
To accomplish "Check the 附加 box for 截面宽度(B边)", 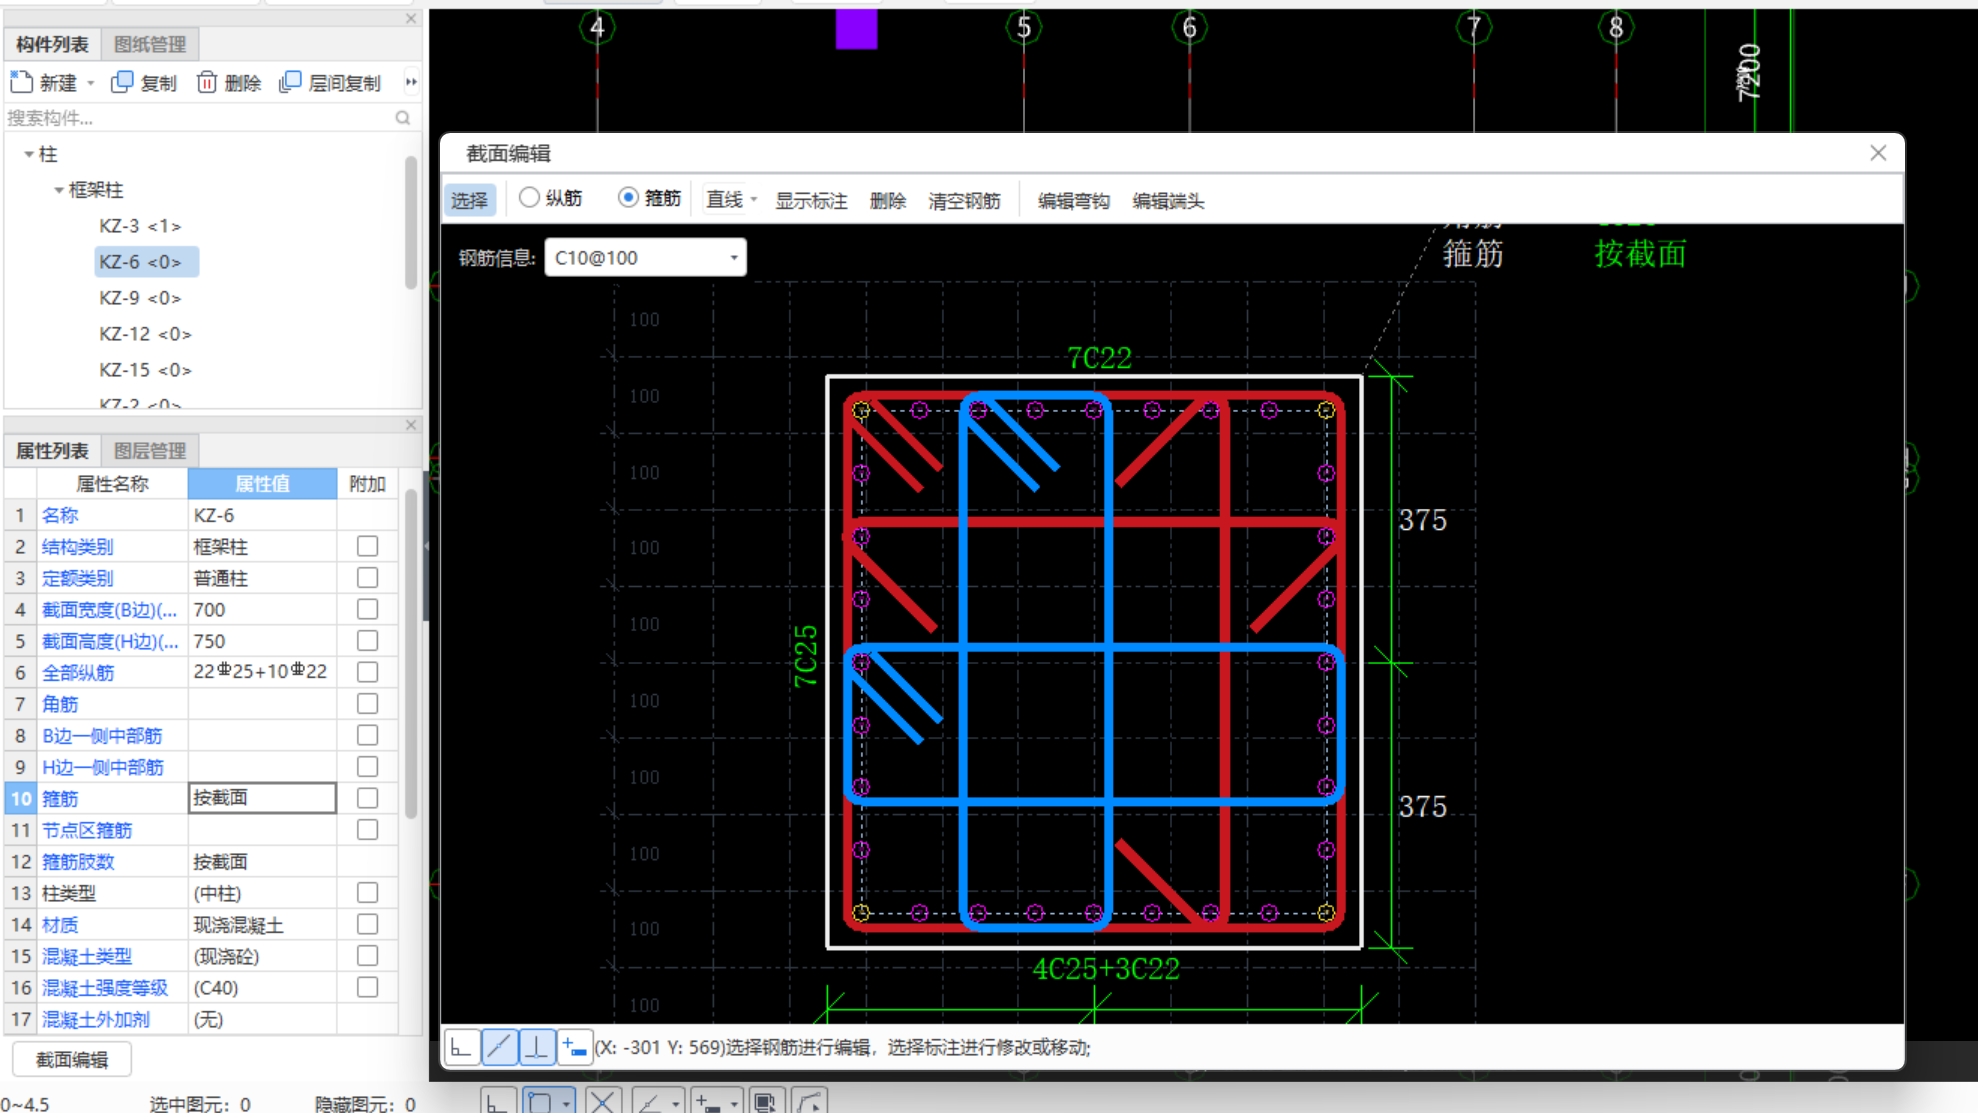I will 368,609.
